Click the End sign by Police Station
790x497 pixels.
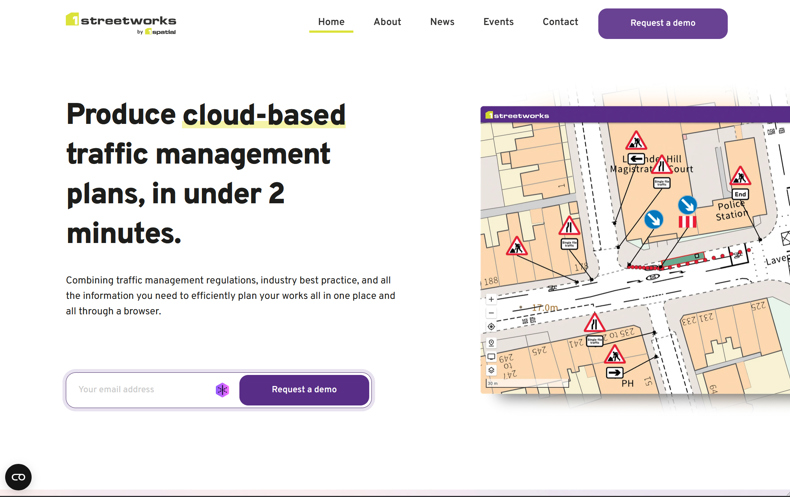[x=740, y=194]
